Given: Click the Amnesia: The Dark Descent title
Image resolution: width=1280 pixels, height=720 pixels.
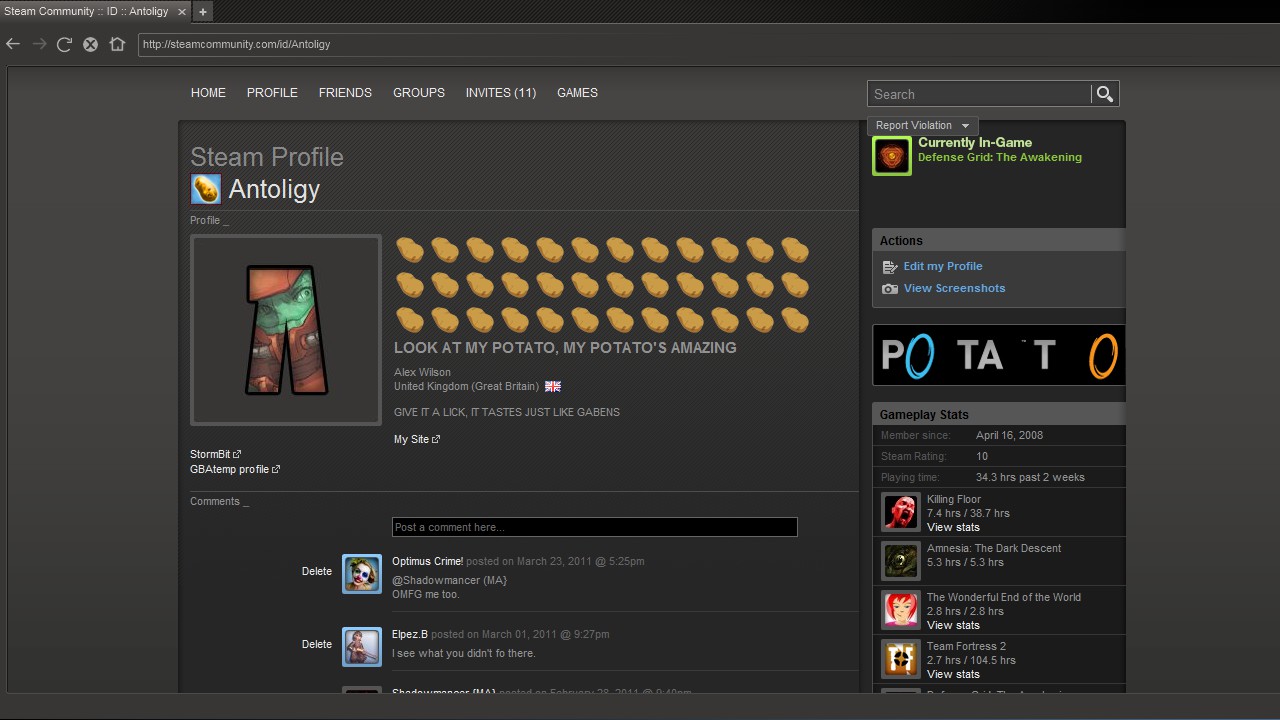Looking at the screenshot, I should tap(994, 549).
